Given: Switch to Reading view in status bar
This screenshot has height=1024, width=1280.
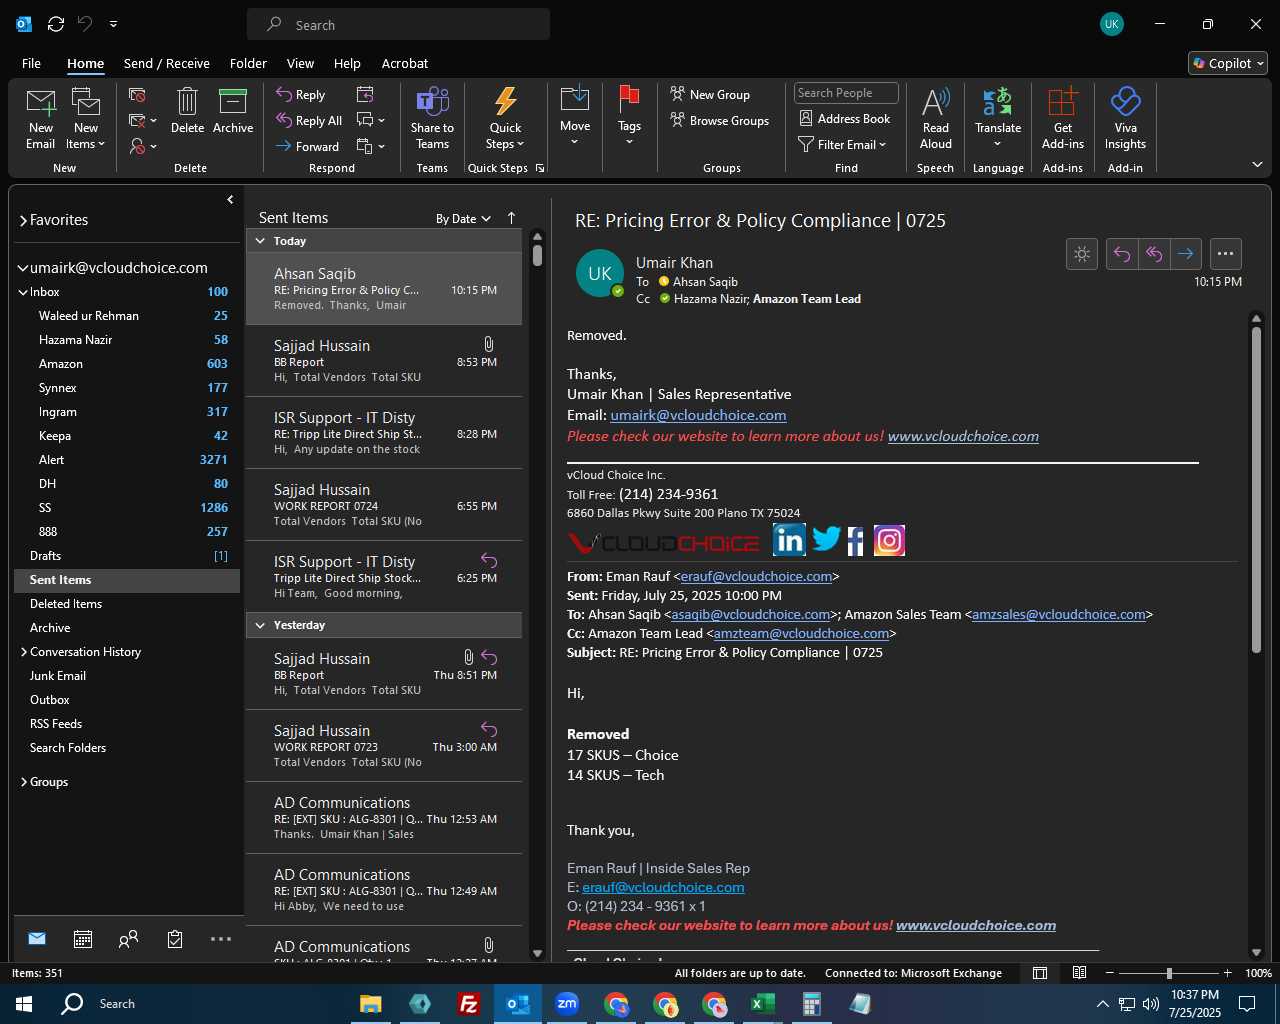Looking at the screenshot, I should (1080, 973).
